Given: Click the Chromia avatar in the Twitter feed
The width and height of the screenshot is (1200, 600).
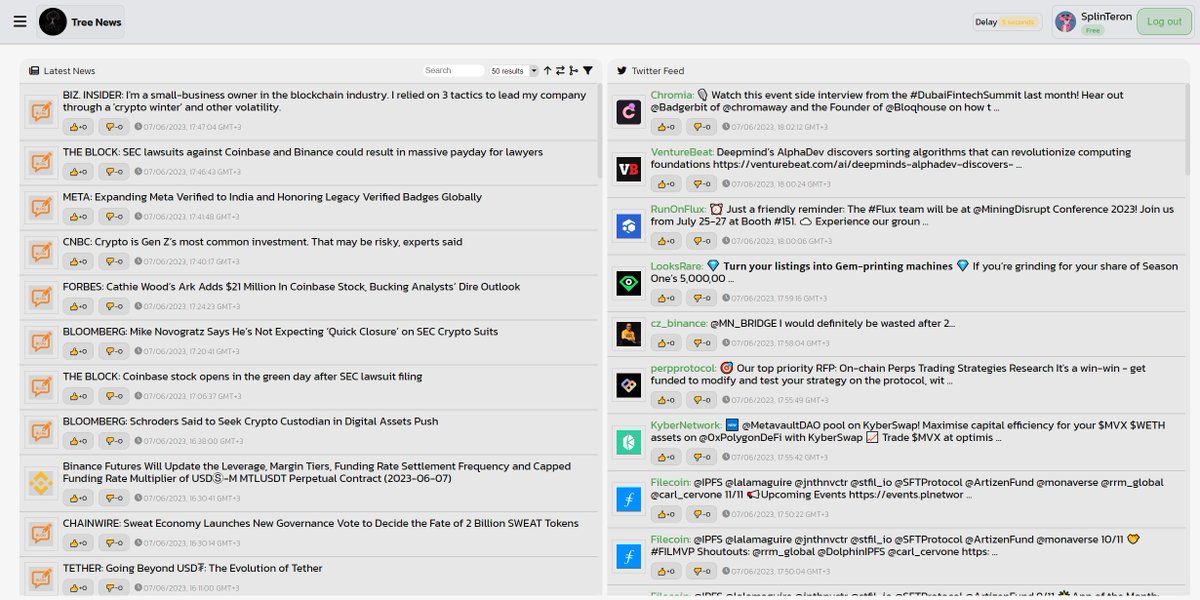Looking at the screenshot, I should tap(628, 111).
